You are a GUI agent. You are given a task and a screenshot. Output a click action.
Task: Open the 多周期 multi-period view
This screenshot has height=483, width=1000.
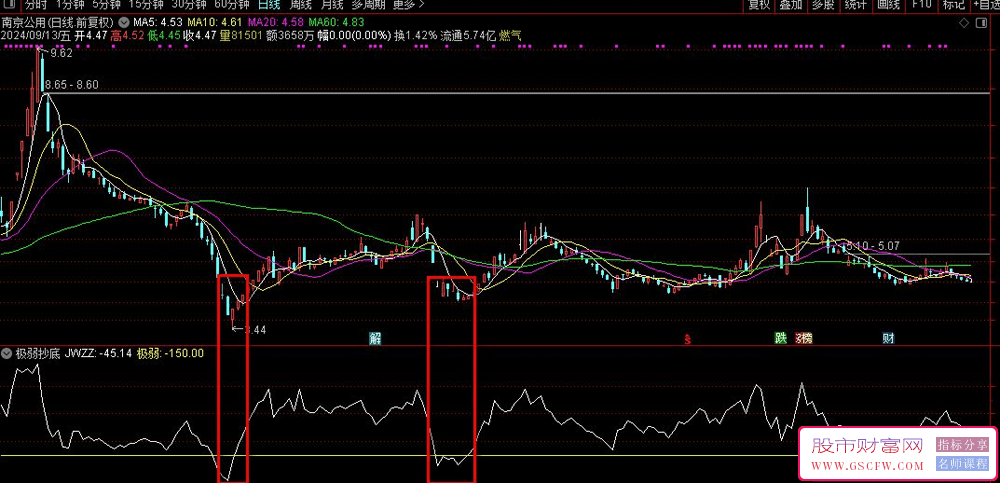coord(368,4)
